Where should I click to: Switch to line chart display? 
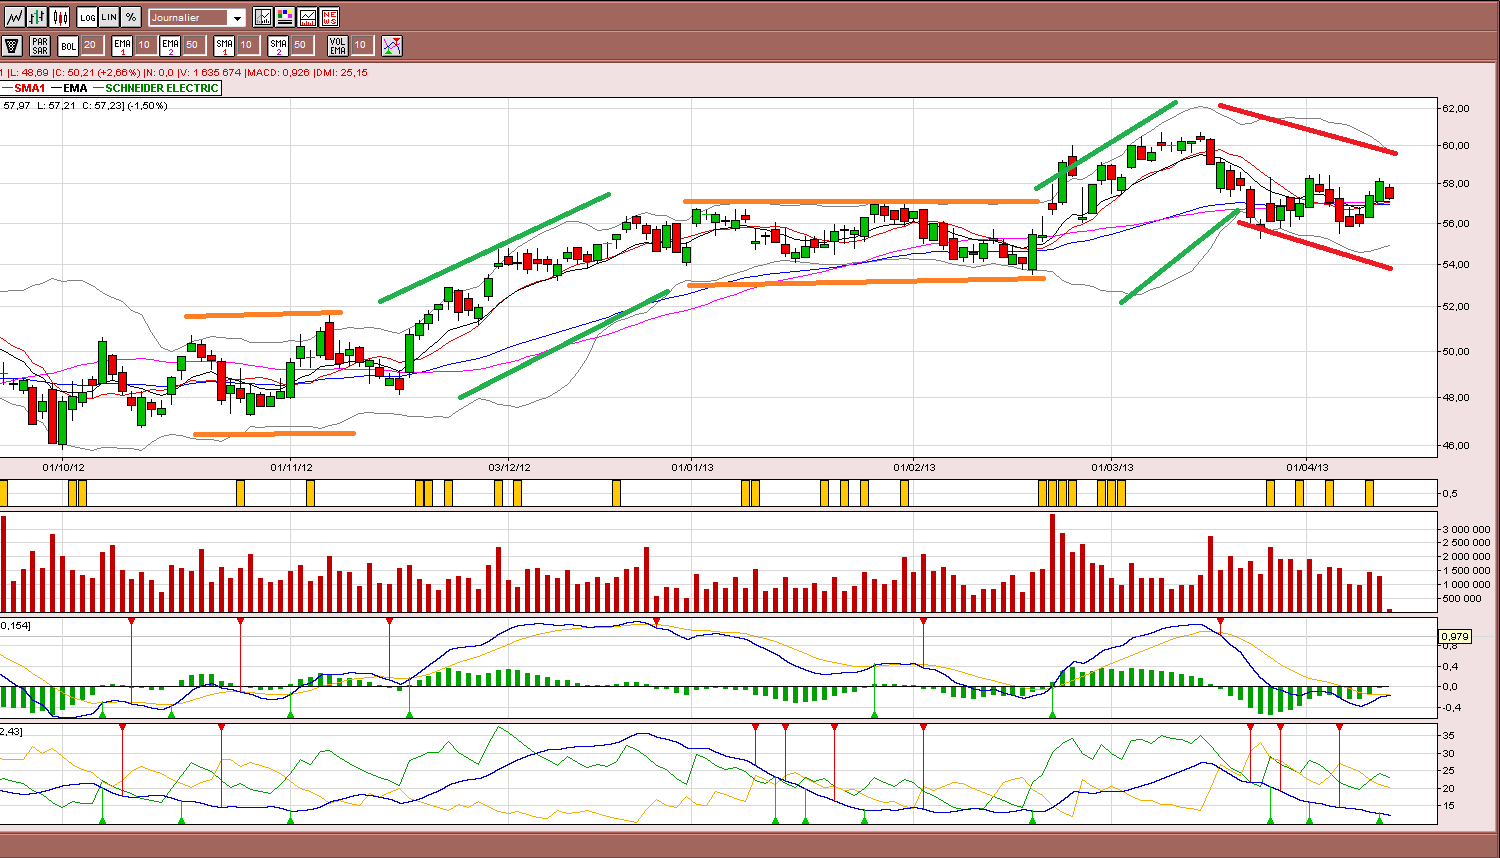point(14,17)
